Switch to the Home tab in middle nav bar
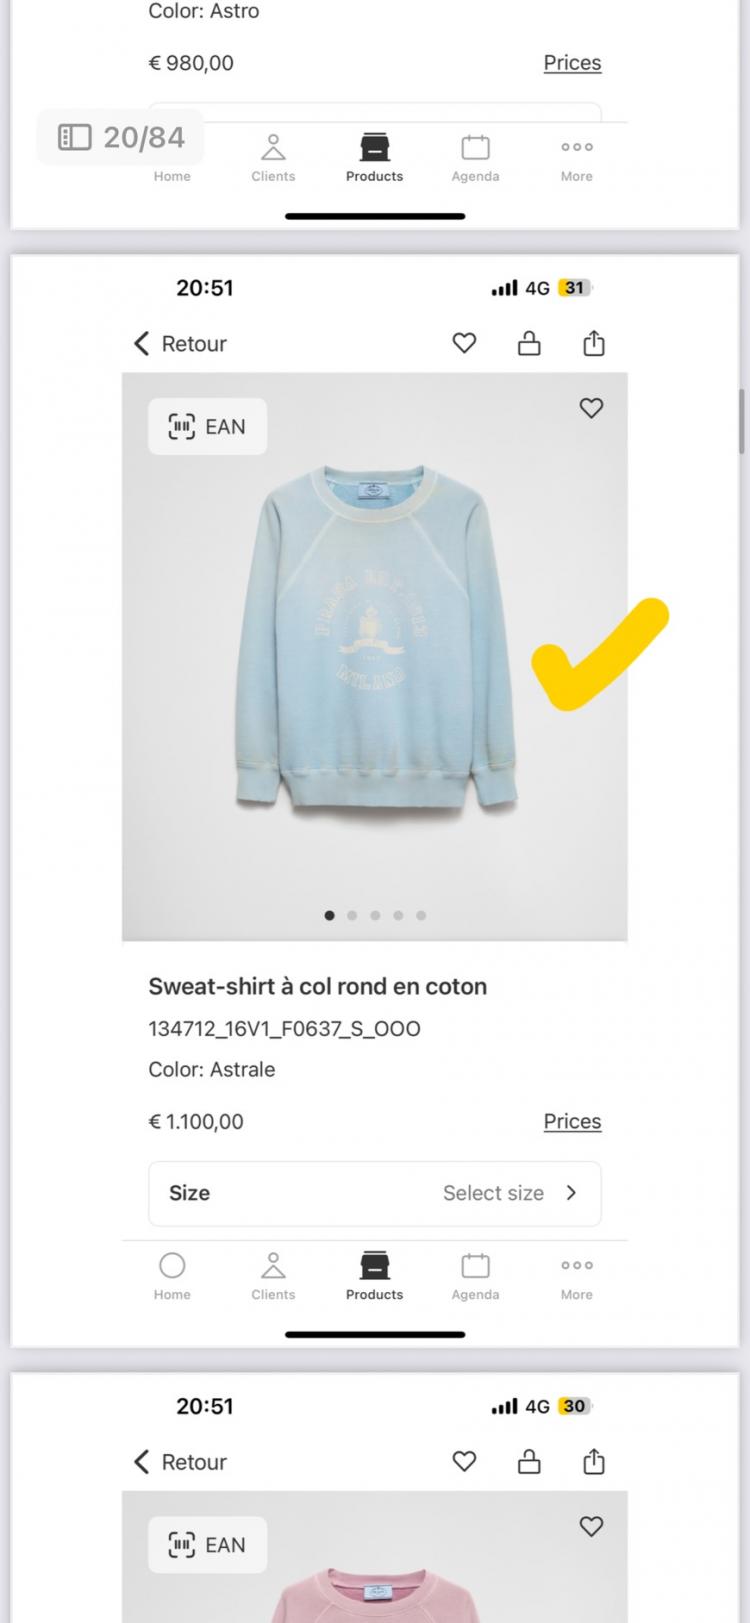This screenshot has width=750, height=1623. click(x=172, y=1276)
